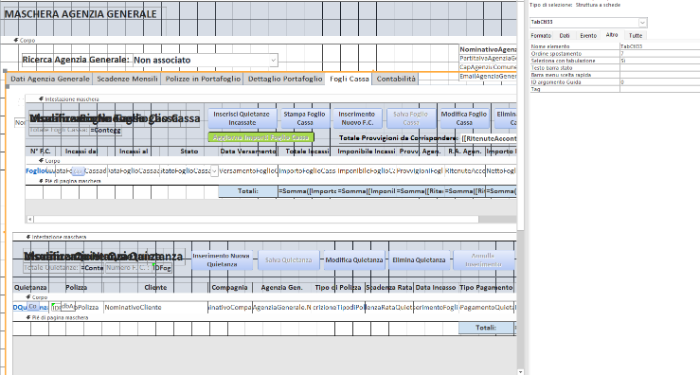Select the Elimina Quietanza button

419,260
